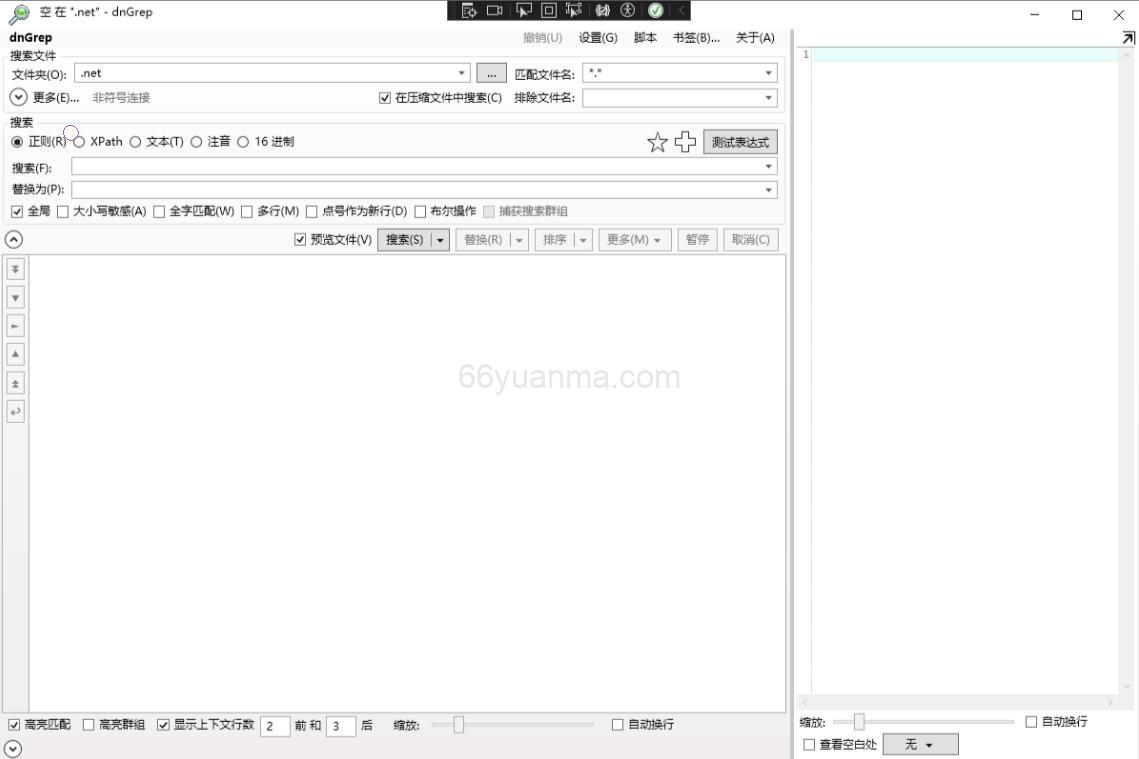Click the 测试表达式 test expression button
Image resolution: width=1139 pixels, height=759 pixels.
[740, 141]
